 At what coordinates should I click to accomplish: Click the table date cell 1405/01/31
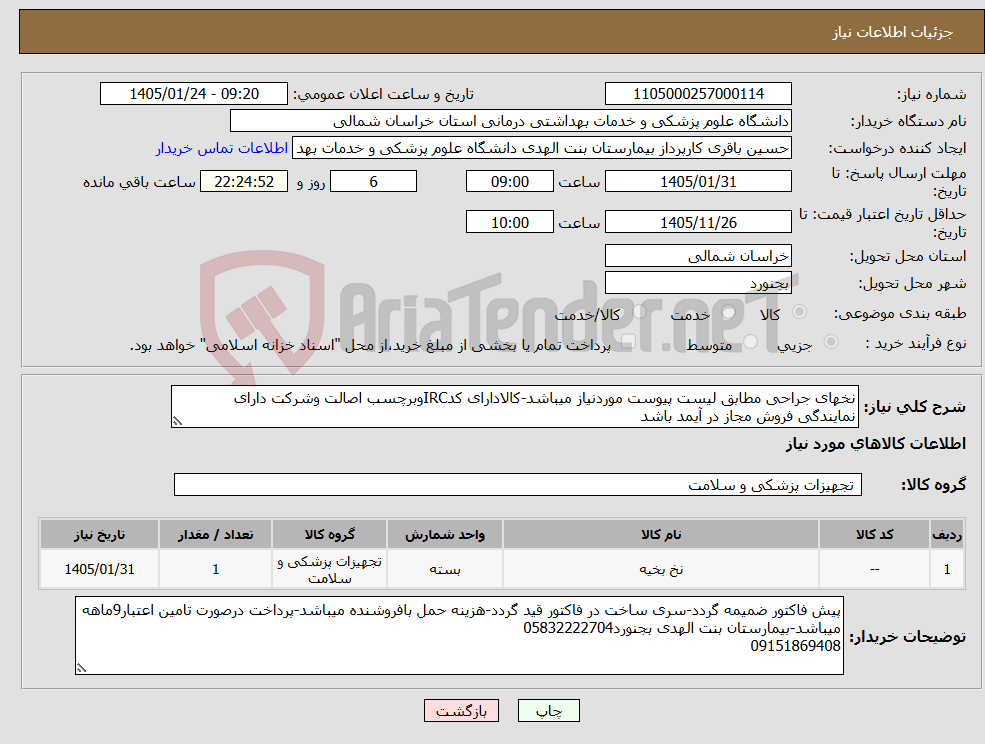[99, 569]
